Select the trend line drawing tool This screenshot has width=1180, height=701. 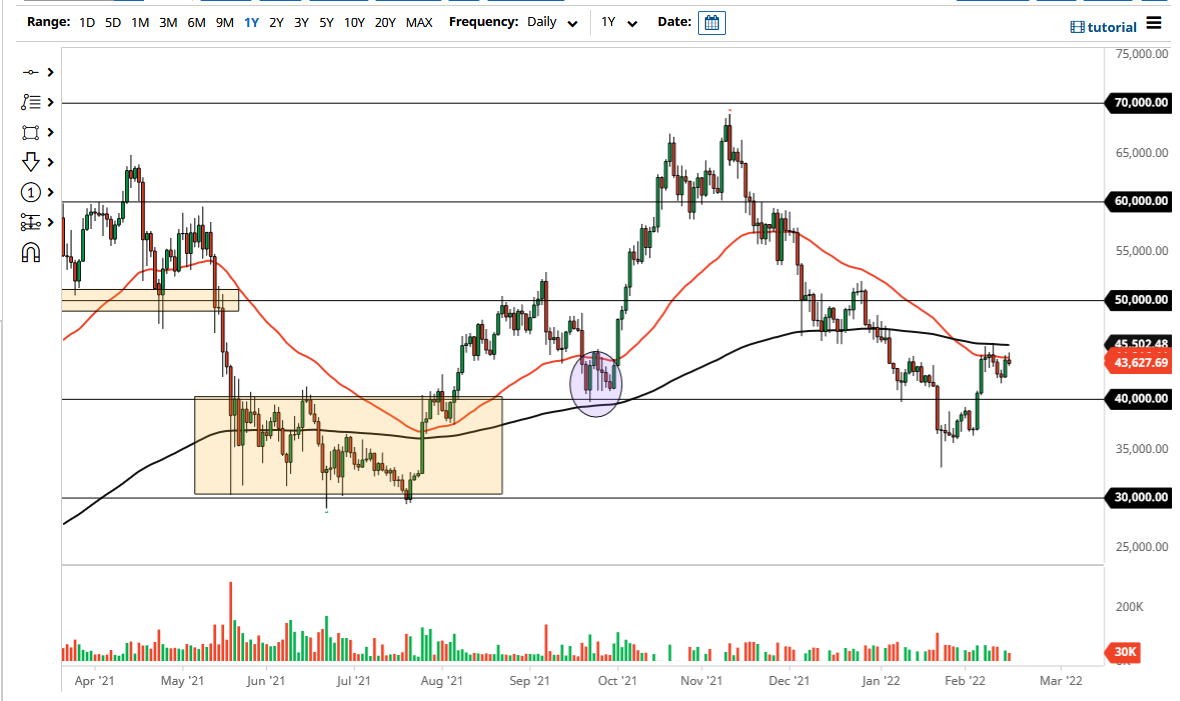pyautogui.click(x=29, y=72)
